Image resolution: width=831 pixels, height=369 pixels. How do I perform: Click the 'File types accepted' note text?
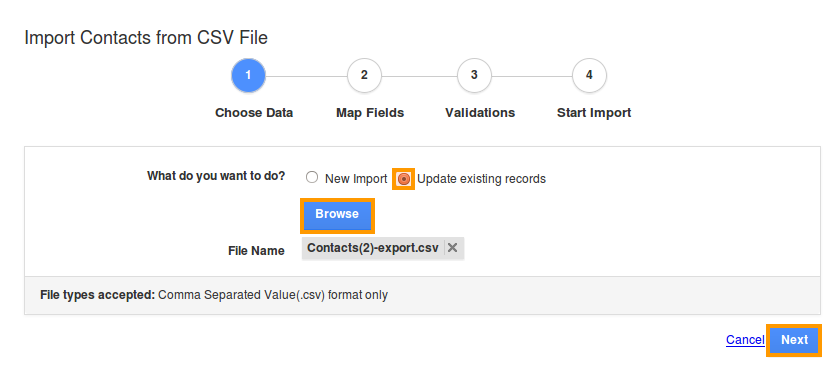click(x=214, y=295)
